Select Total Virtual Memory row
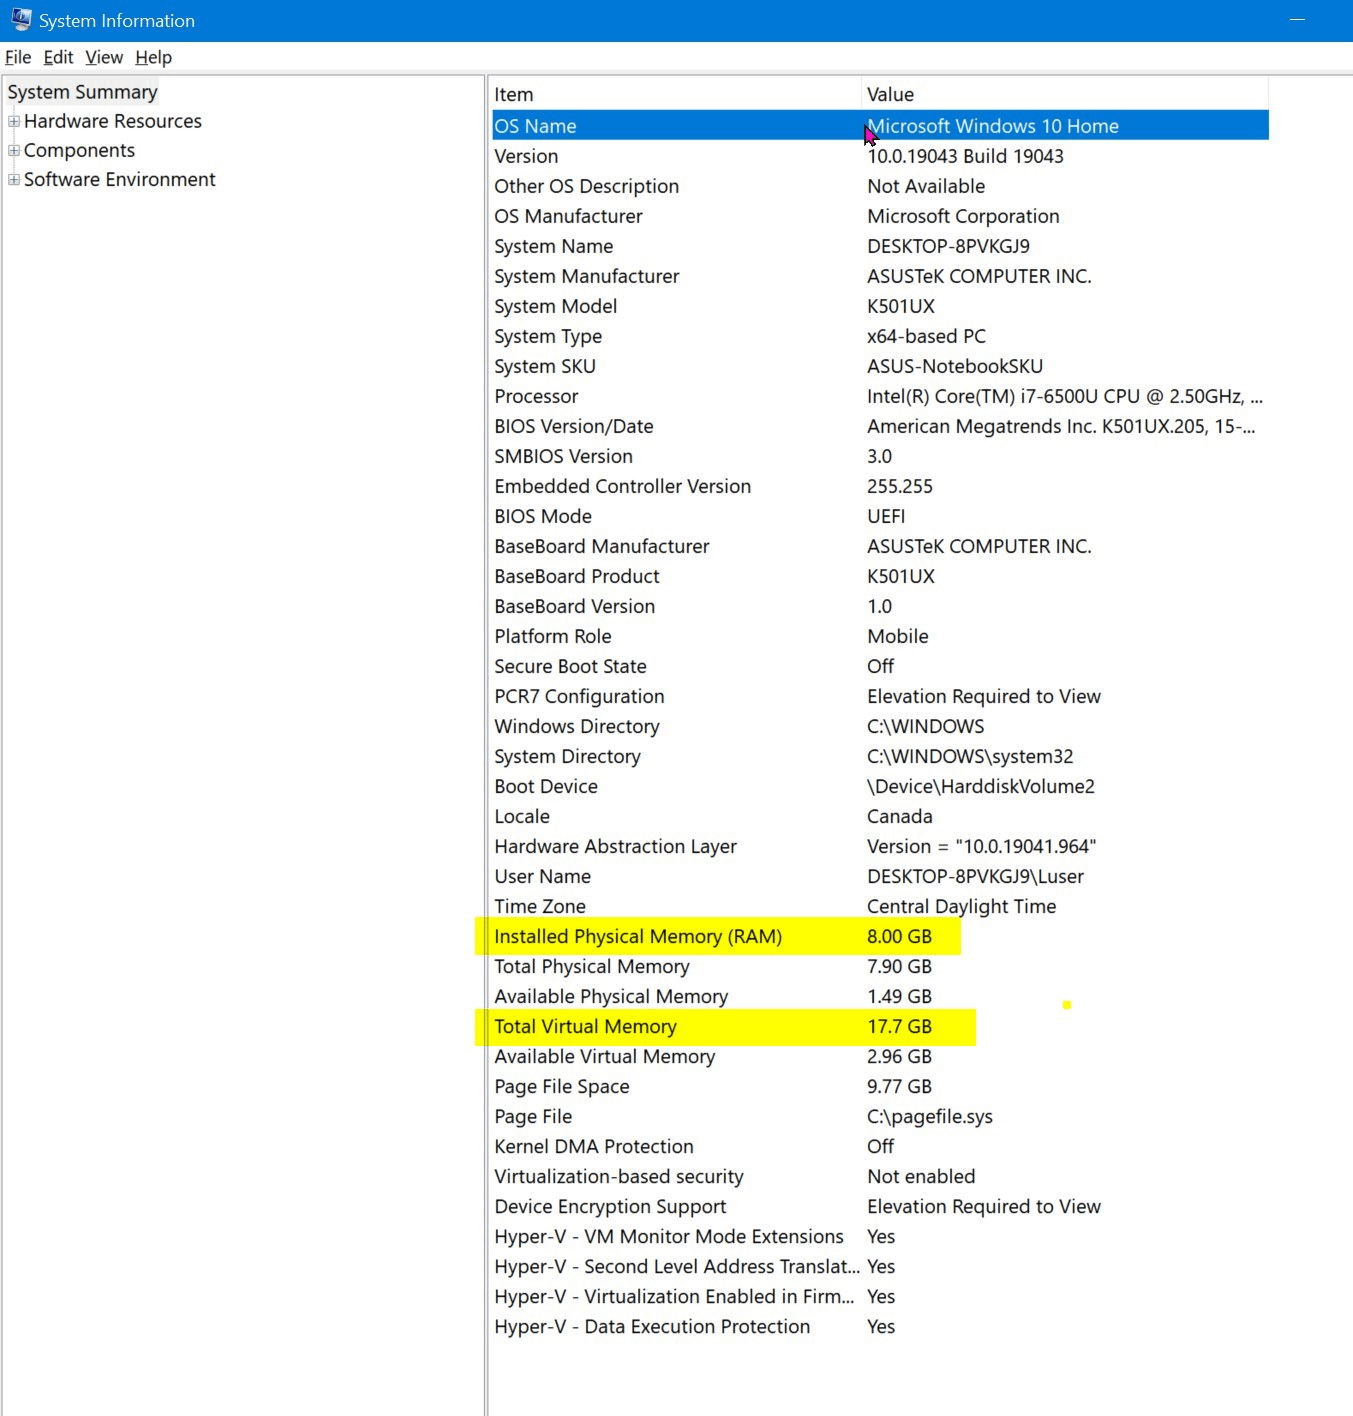This screenshot has height=1416, width=1353. [880, 1026]
